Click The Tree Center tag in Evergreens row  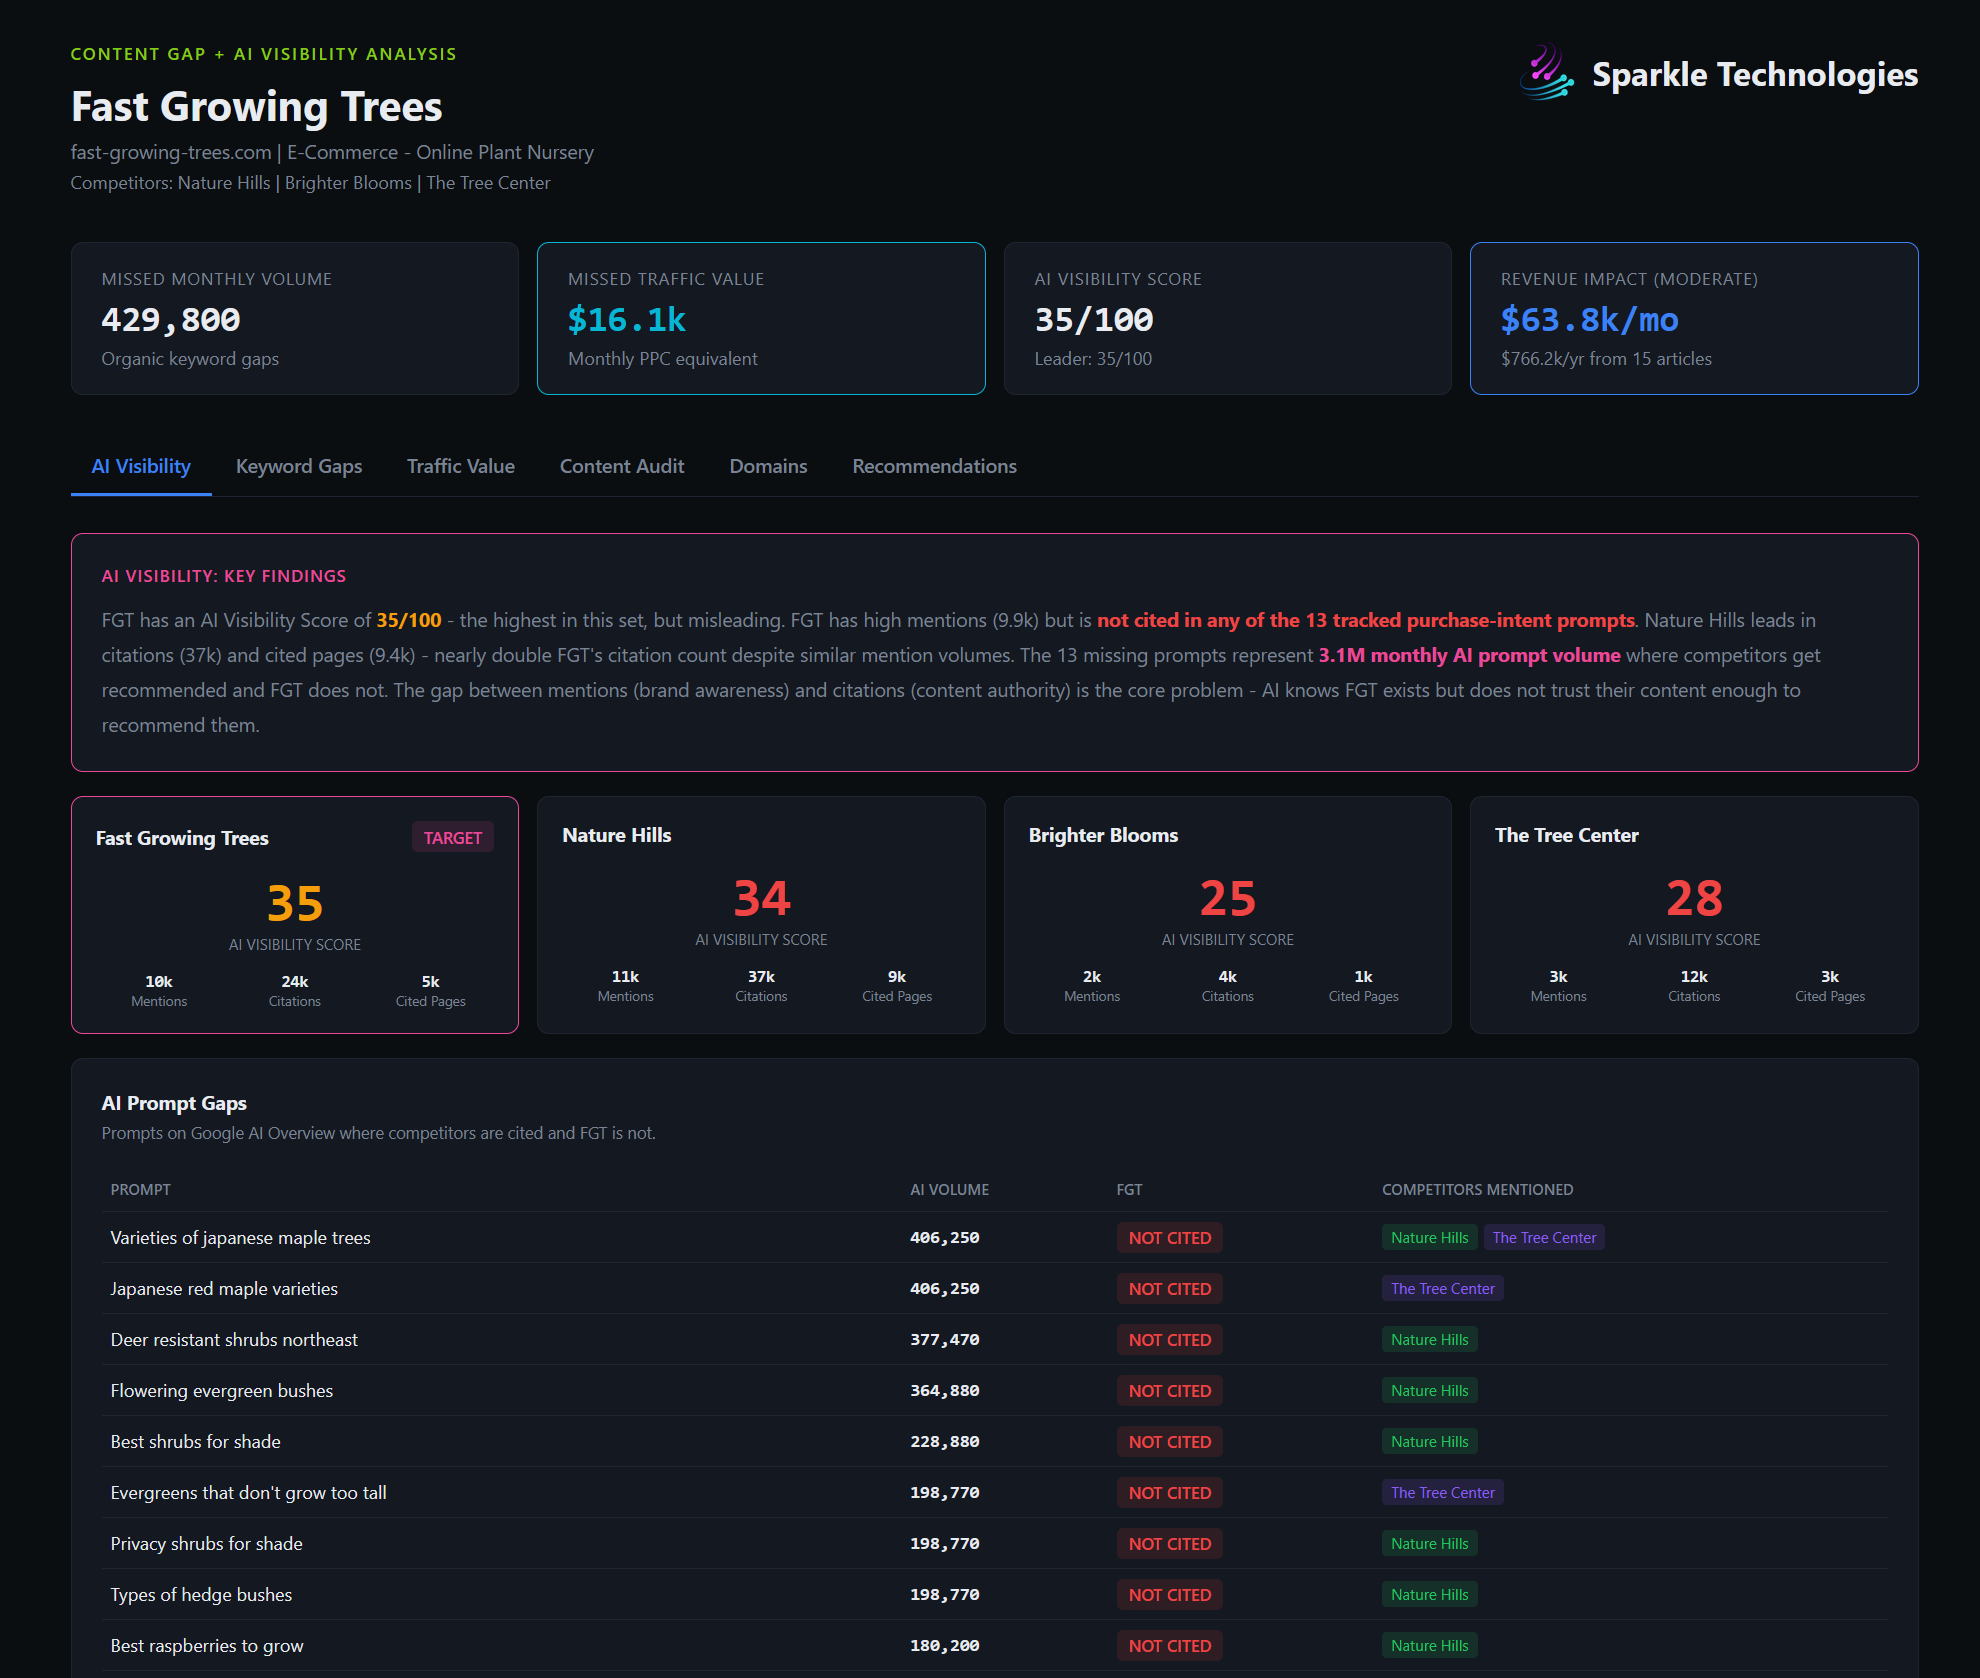click(1442, 1493)
